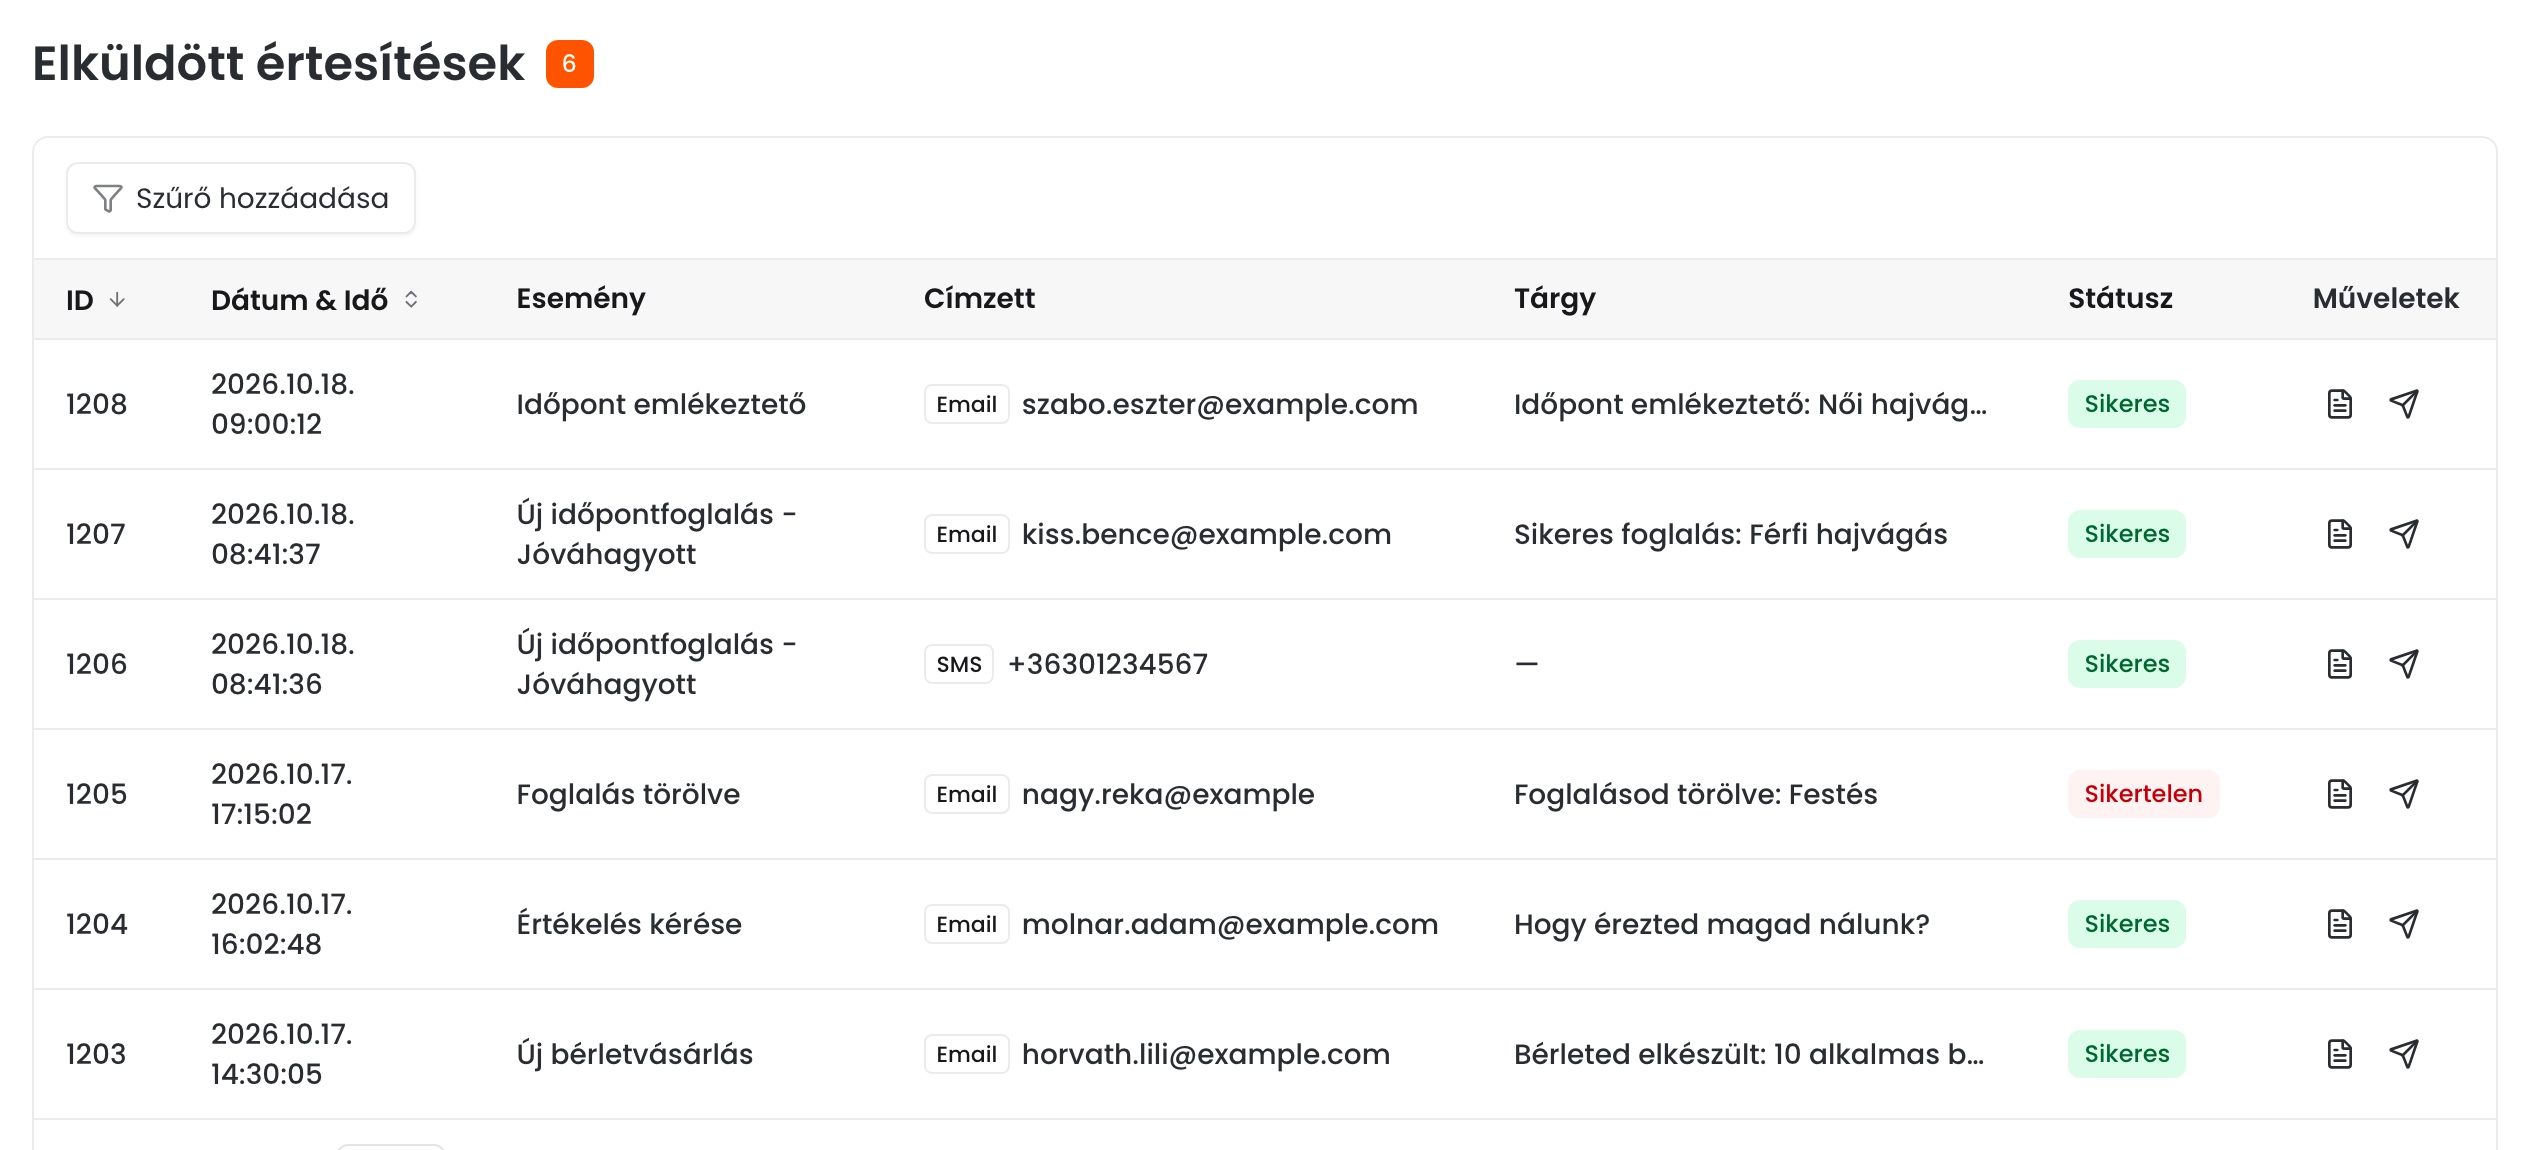Click Email tag beside molnar.adam@example.com

point(966,924)
